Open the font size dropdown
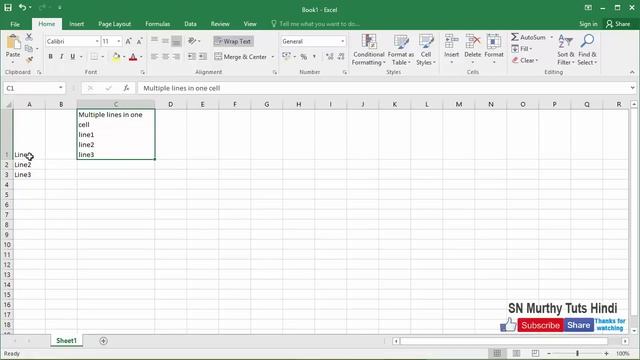Viewport: 640px width, 360px height. (x=119, y=41)
